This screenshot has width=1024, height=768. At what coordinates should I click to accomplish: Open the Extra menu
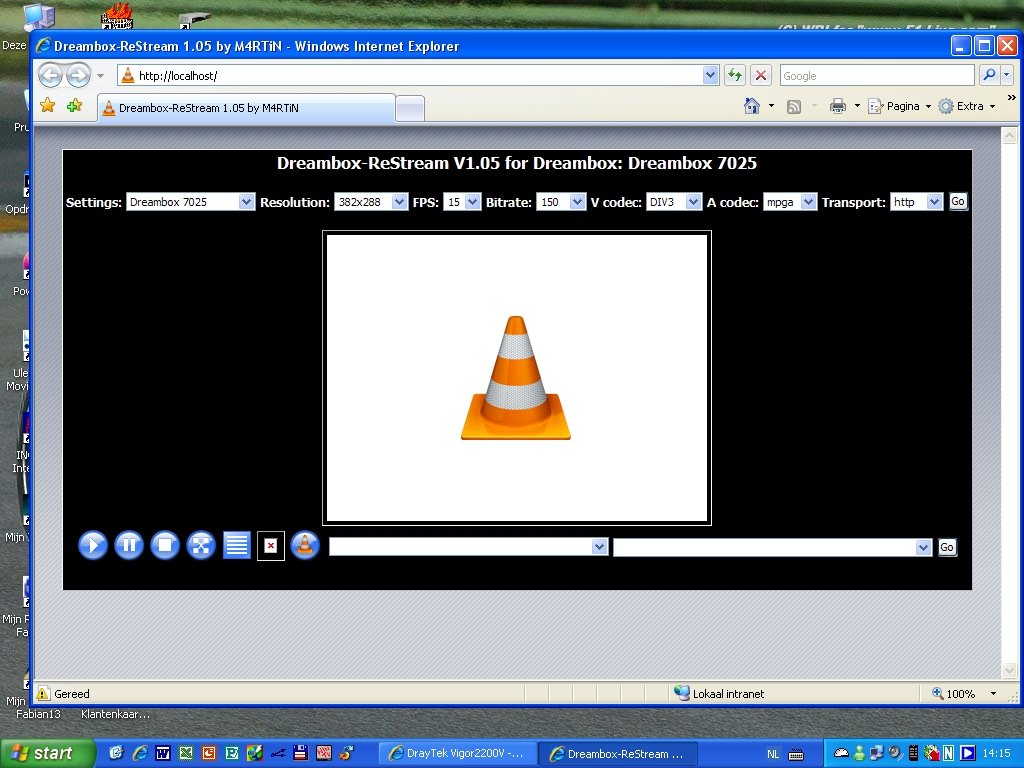click(x=967, y=106)
